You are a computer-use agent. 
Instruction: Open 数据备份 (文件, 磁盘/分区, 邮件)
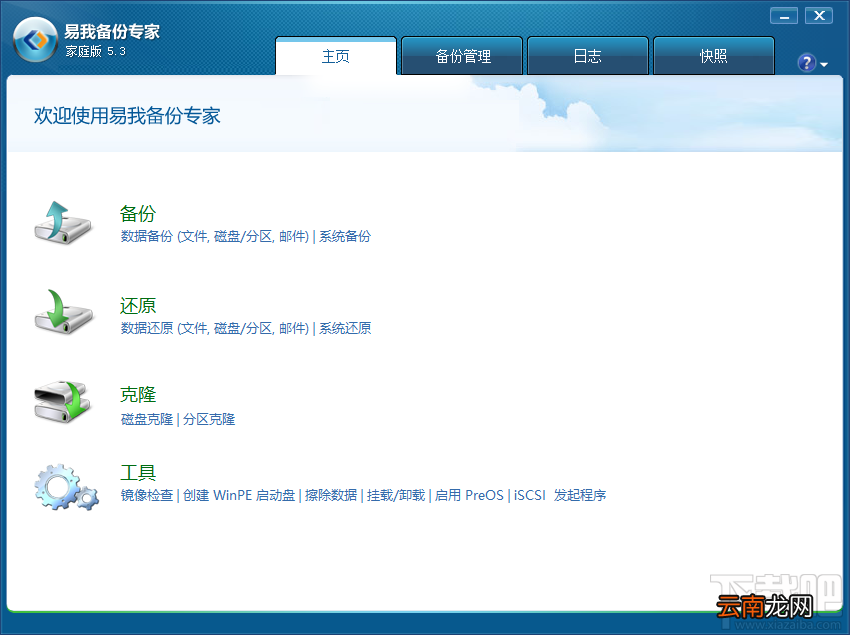point(215,236)
